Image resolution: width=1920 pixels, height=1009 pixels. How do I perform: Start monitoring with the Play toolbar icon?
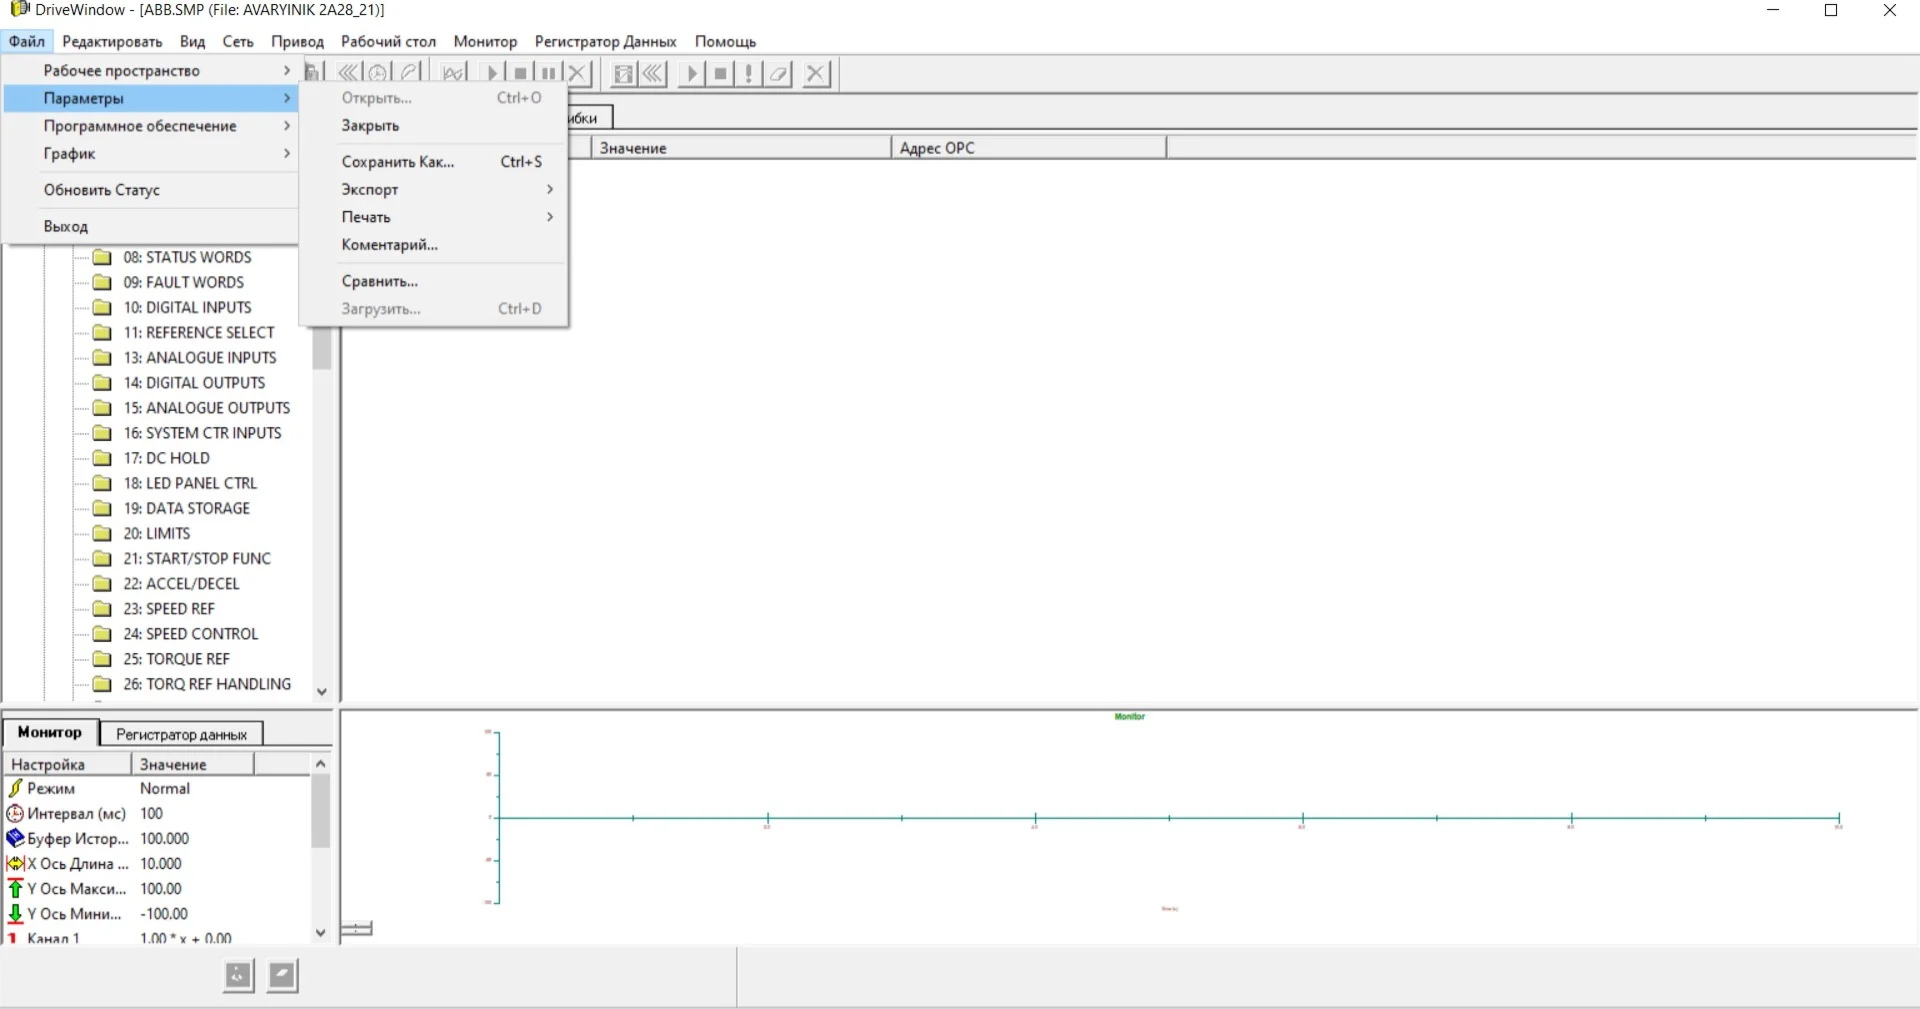click(x=491, y=72)
